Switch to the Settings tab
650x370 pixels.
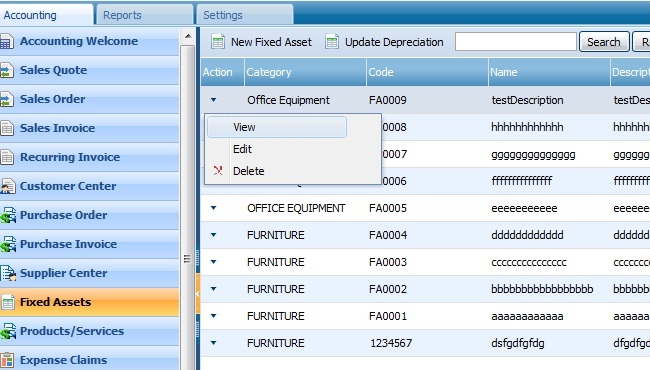(x=245, y=15)
